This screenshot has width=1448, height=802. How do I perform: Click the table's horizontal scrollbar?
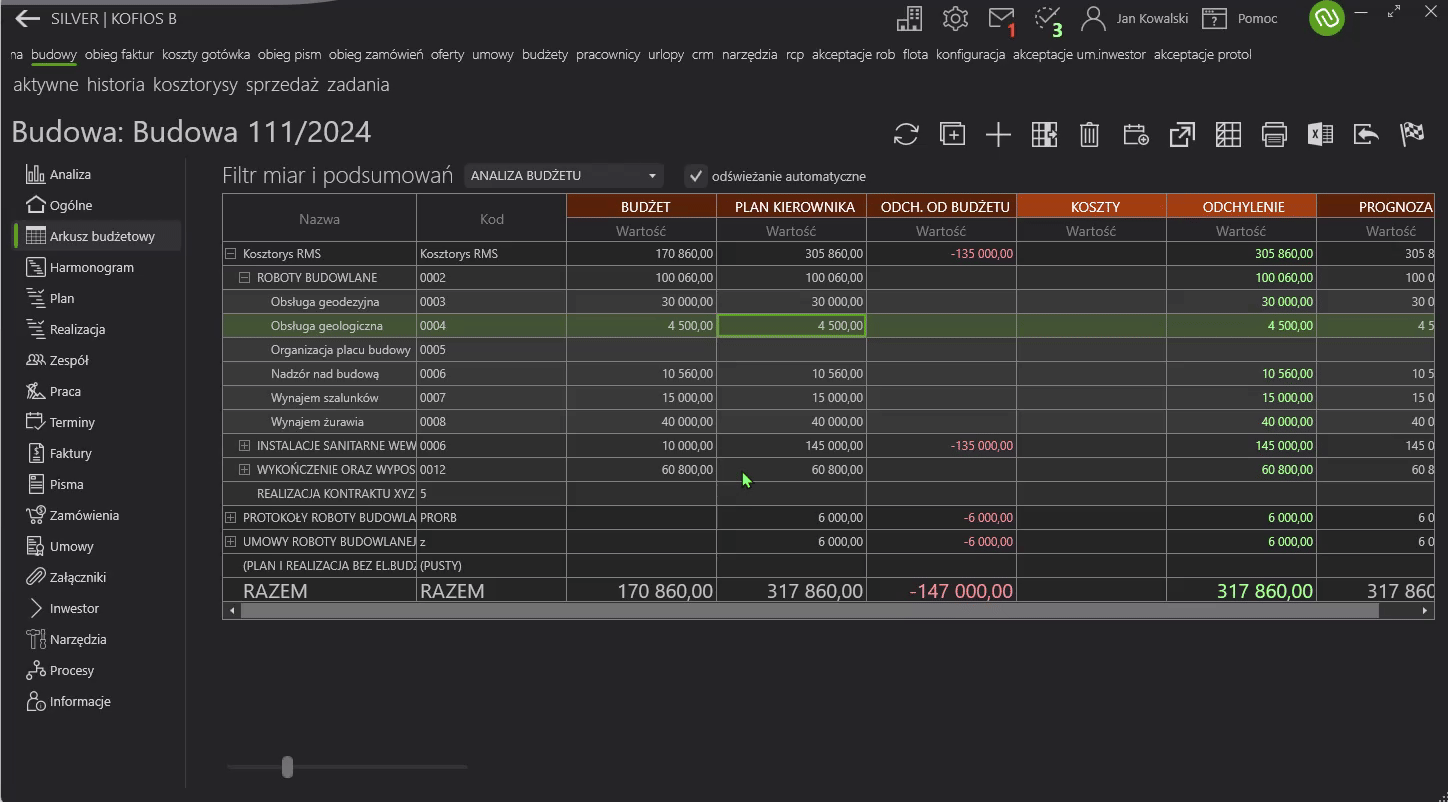click(x=809, y=610)
